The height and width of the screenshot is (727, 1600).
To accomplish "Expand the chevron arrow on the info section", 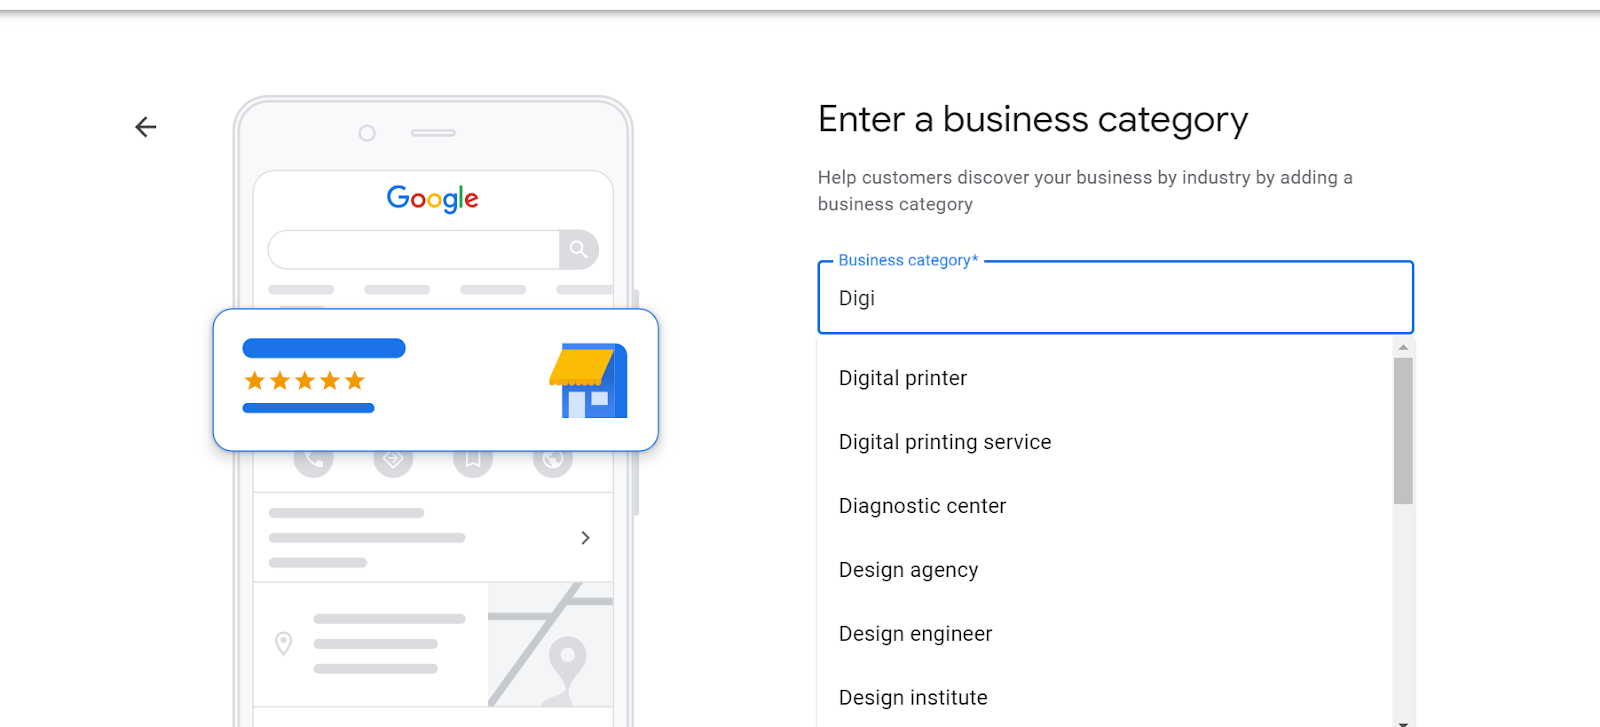I will [585, 537].
